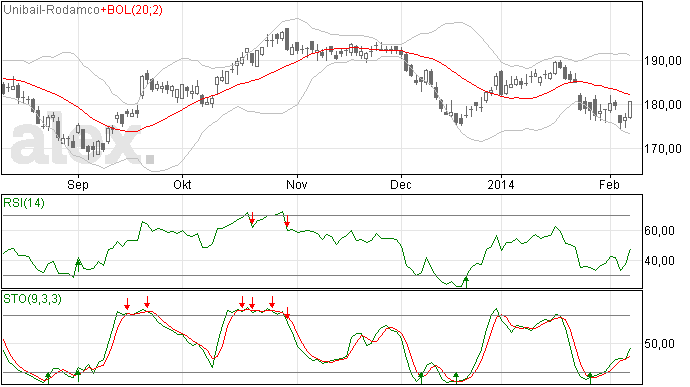The height and width of the screenshot is (387, 690).
Task: Click the RSI(14) indicator label
Action: 24,203
